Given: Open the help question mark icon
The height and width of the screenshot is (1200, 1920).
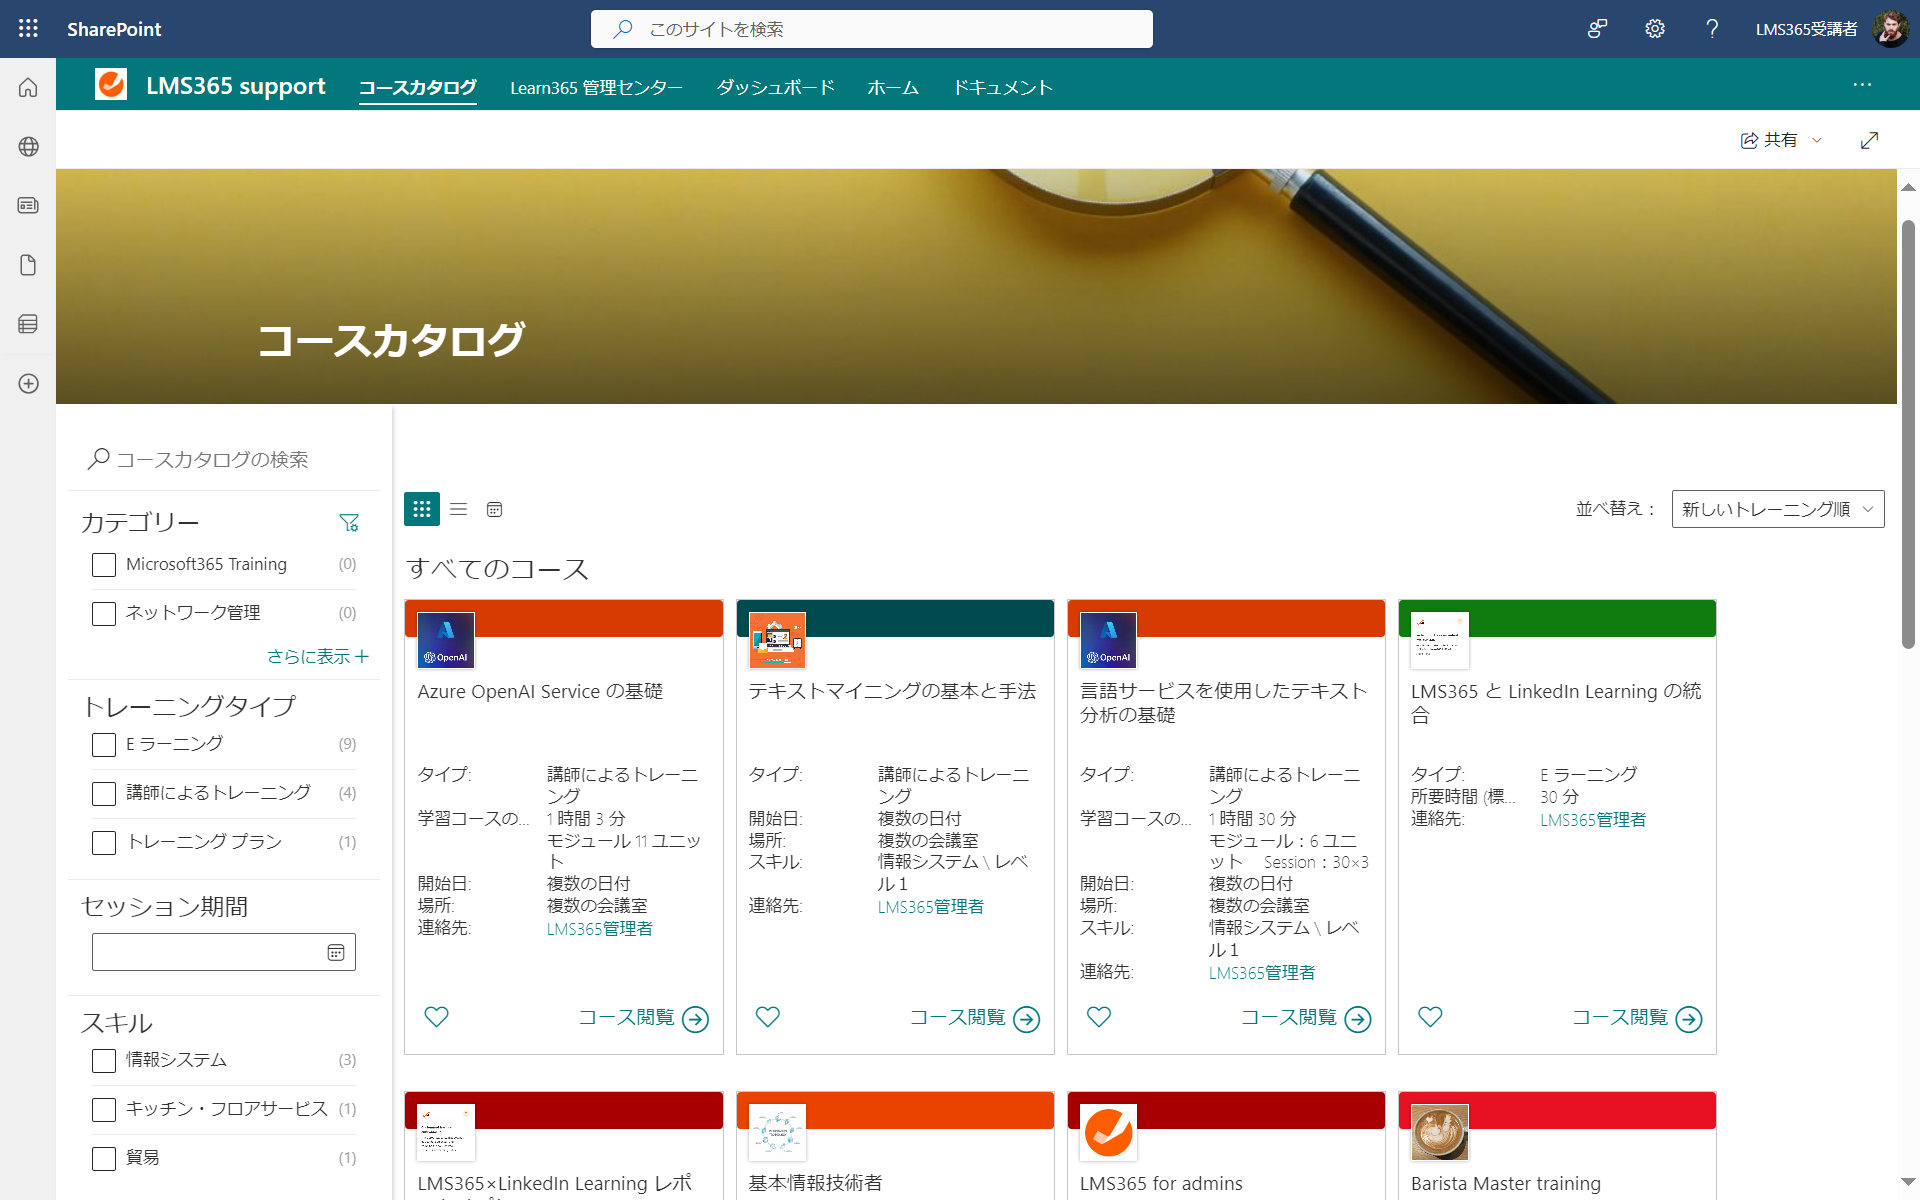Looking at the screenshot, I should (x=1712, y=29).
